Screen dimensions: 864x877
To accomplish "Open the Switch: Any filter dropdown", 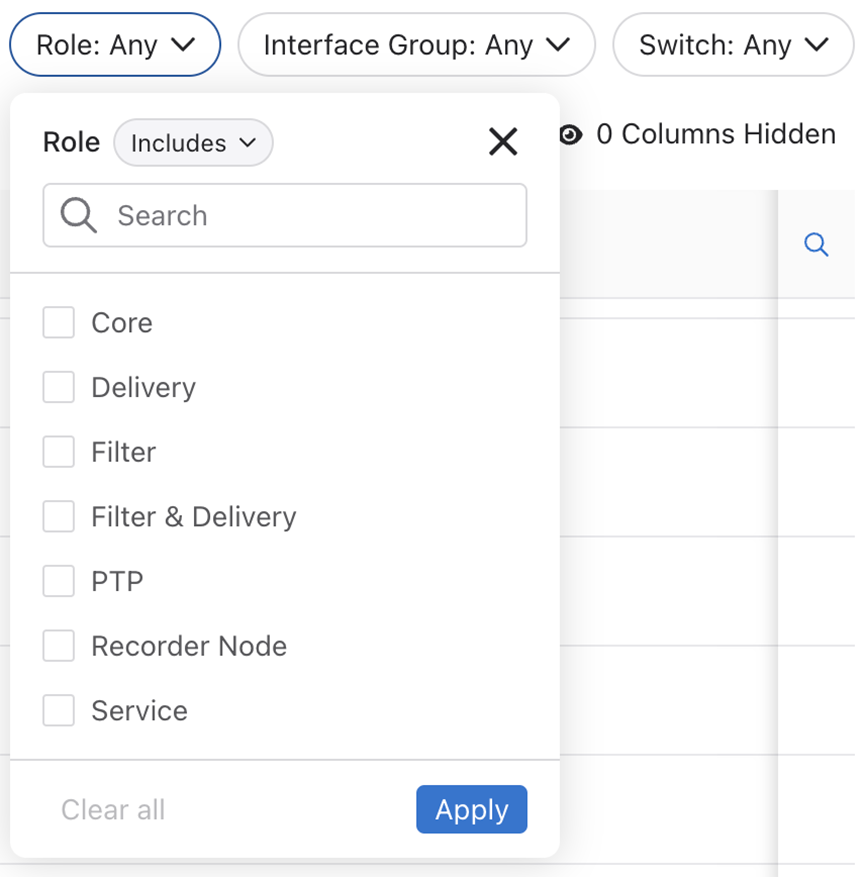I will tap(733, 45).
